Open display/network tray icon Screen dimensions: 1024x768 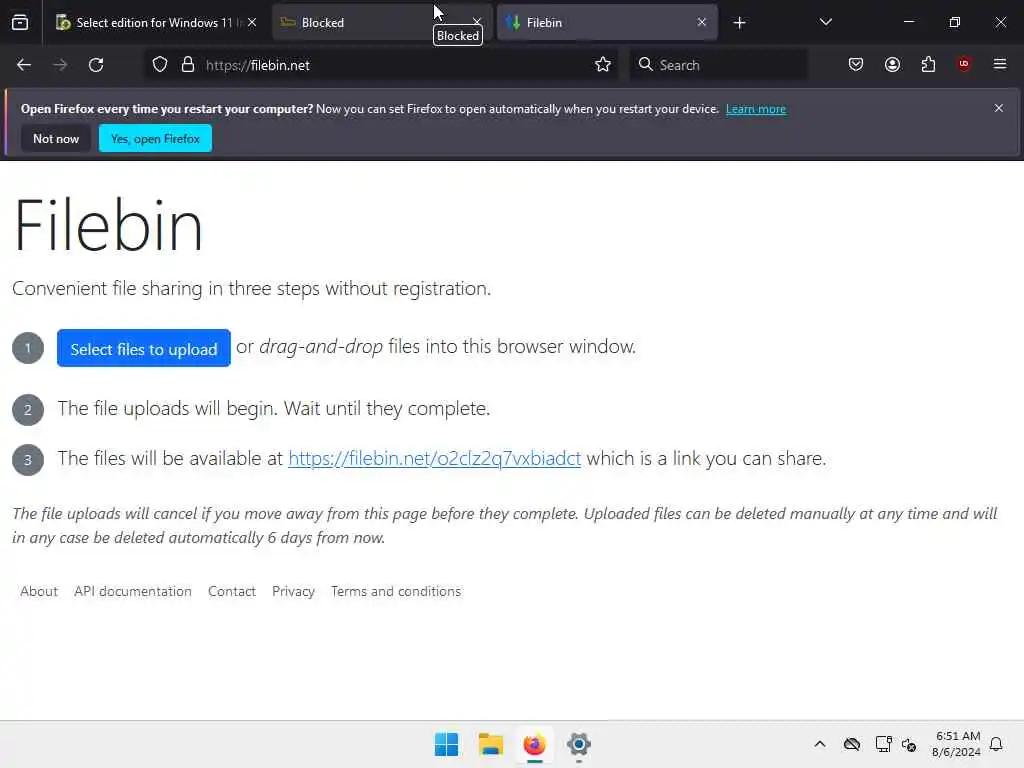click(883, 744)
